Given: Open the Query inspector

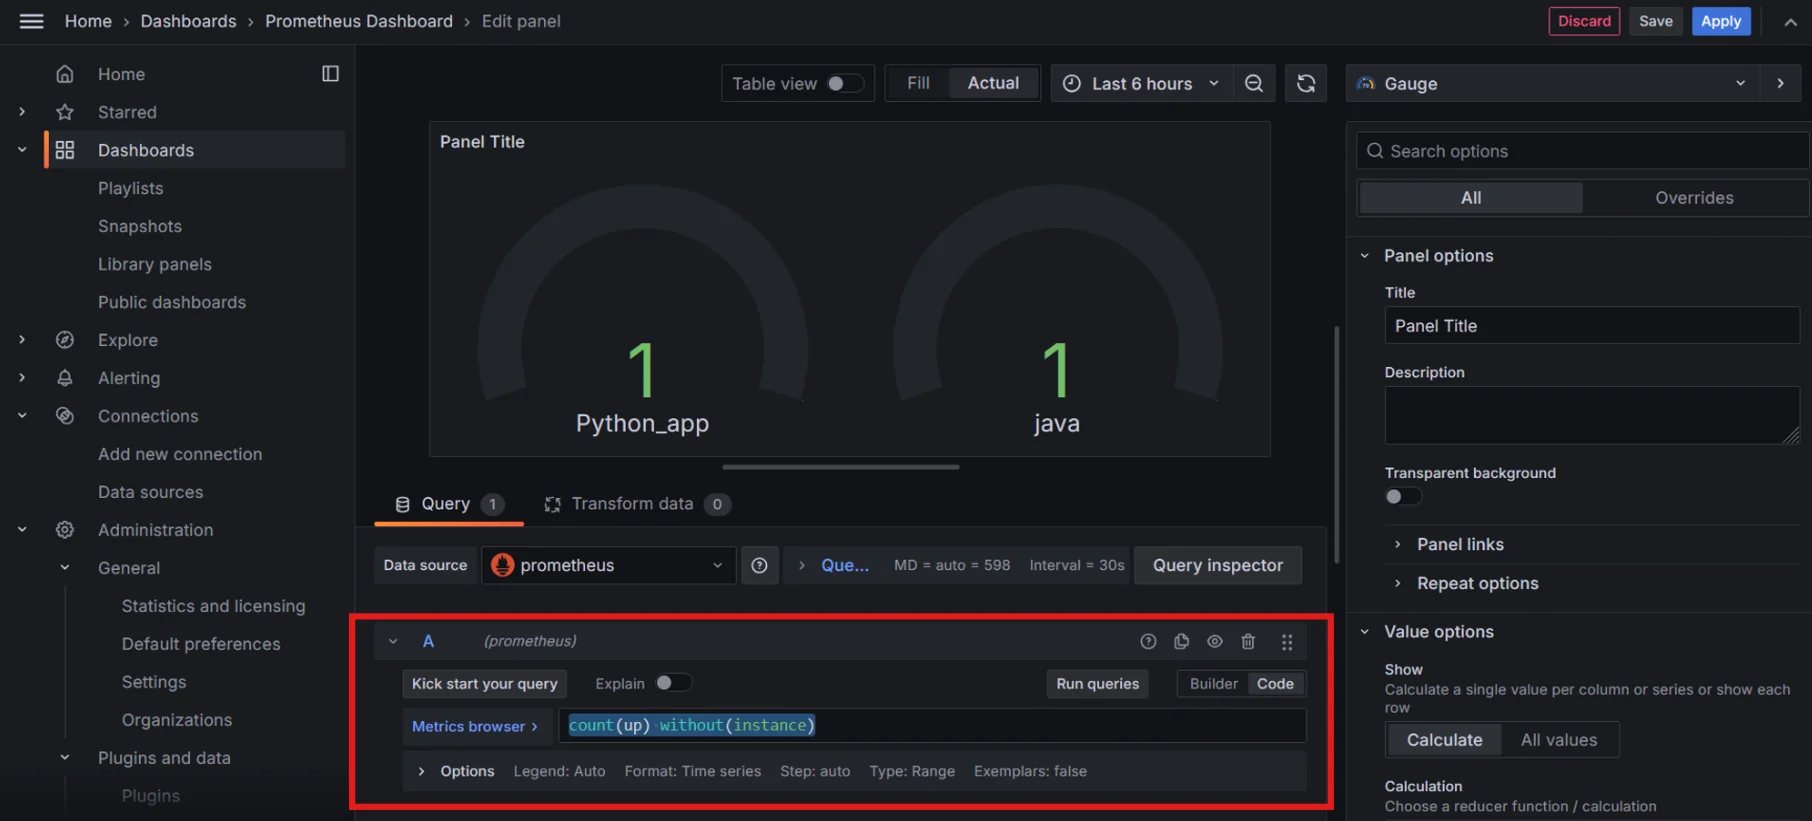Looking at the screenshot, I should coord(1218,566).
